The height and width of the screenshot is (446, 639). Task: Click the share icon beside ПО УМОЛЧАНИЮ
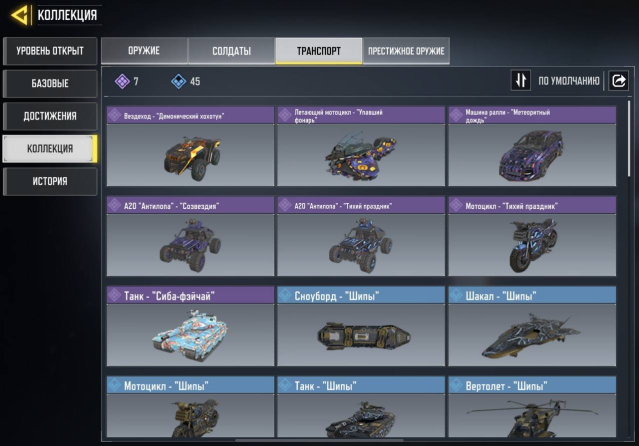click(x=618, y=81)
